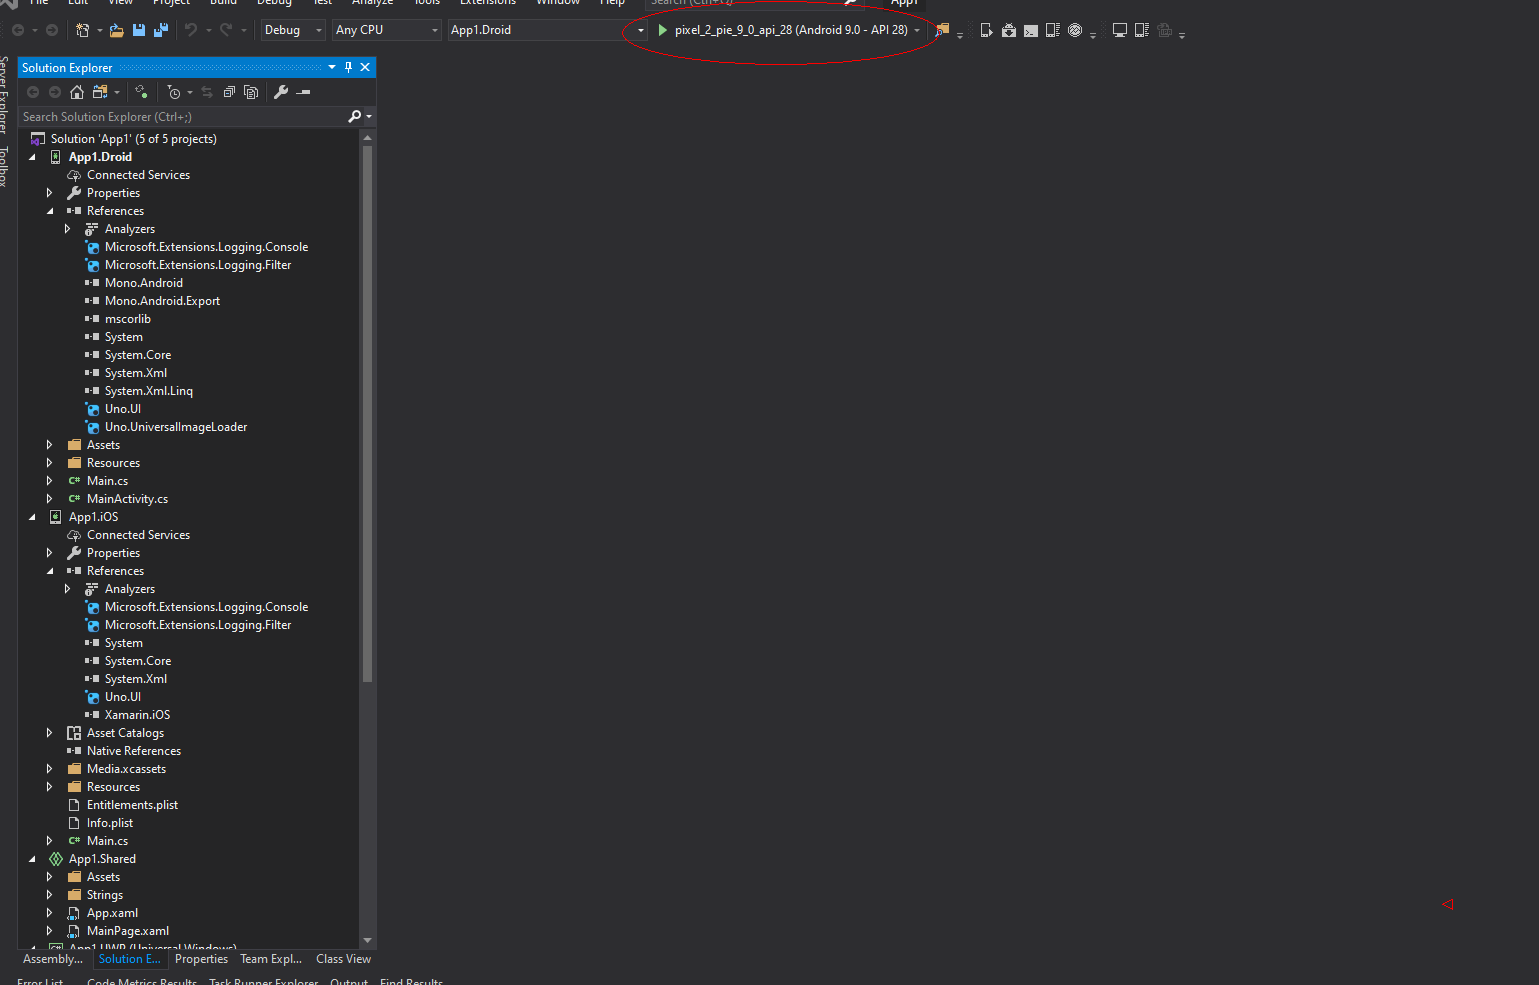The image size is (1539, 985).
Task: Toggle the Preview Selected Items icon
Action: pyautogui.click(x=250, y=92)
